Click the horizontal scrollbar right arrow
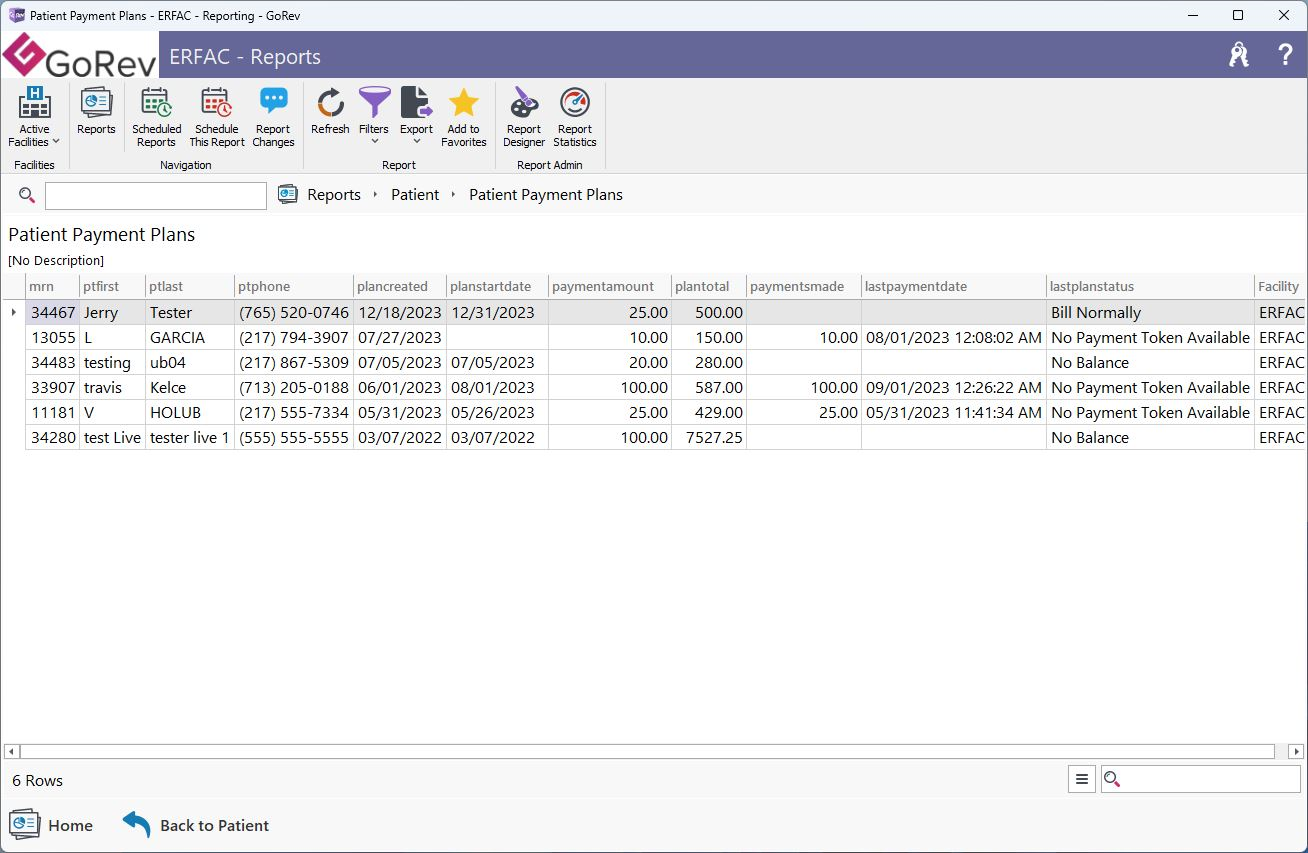 pos(1296,751)
